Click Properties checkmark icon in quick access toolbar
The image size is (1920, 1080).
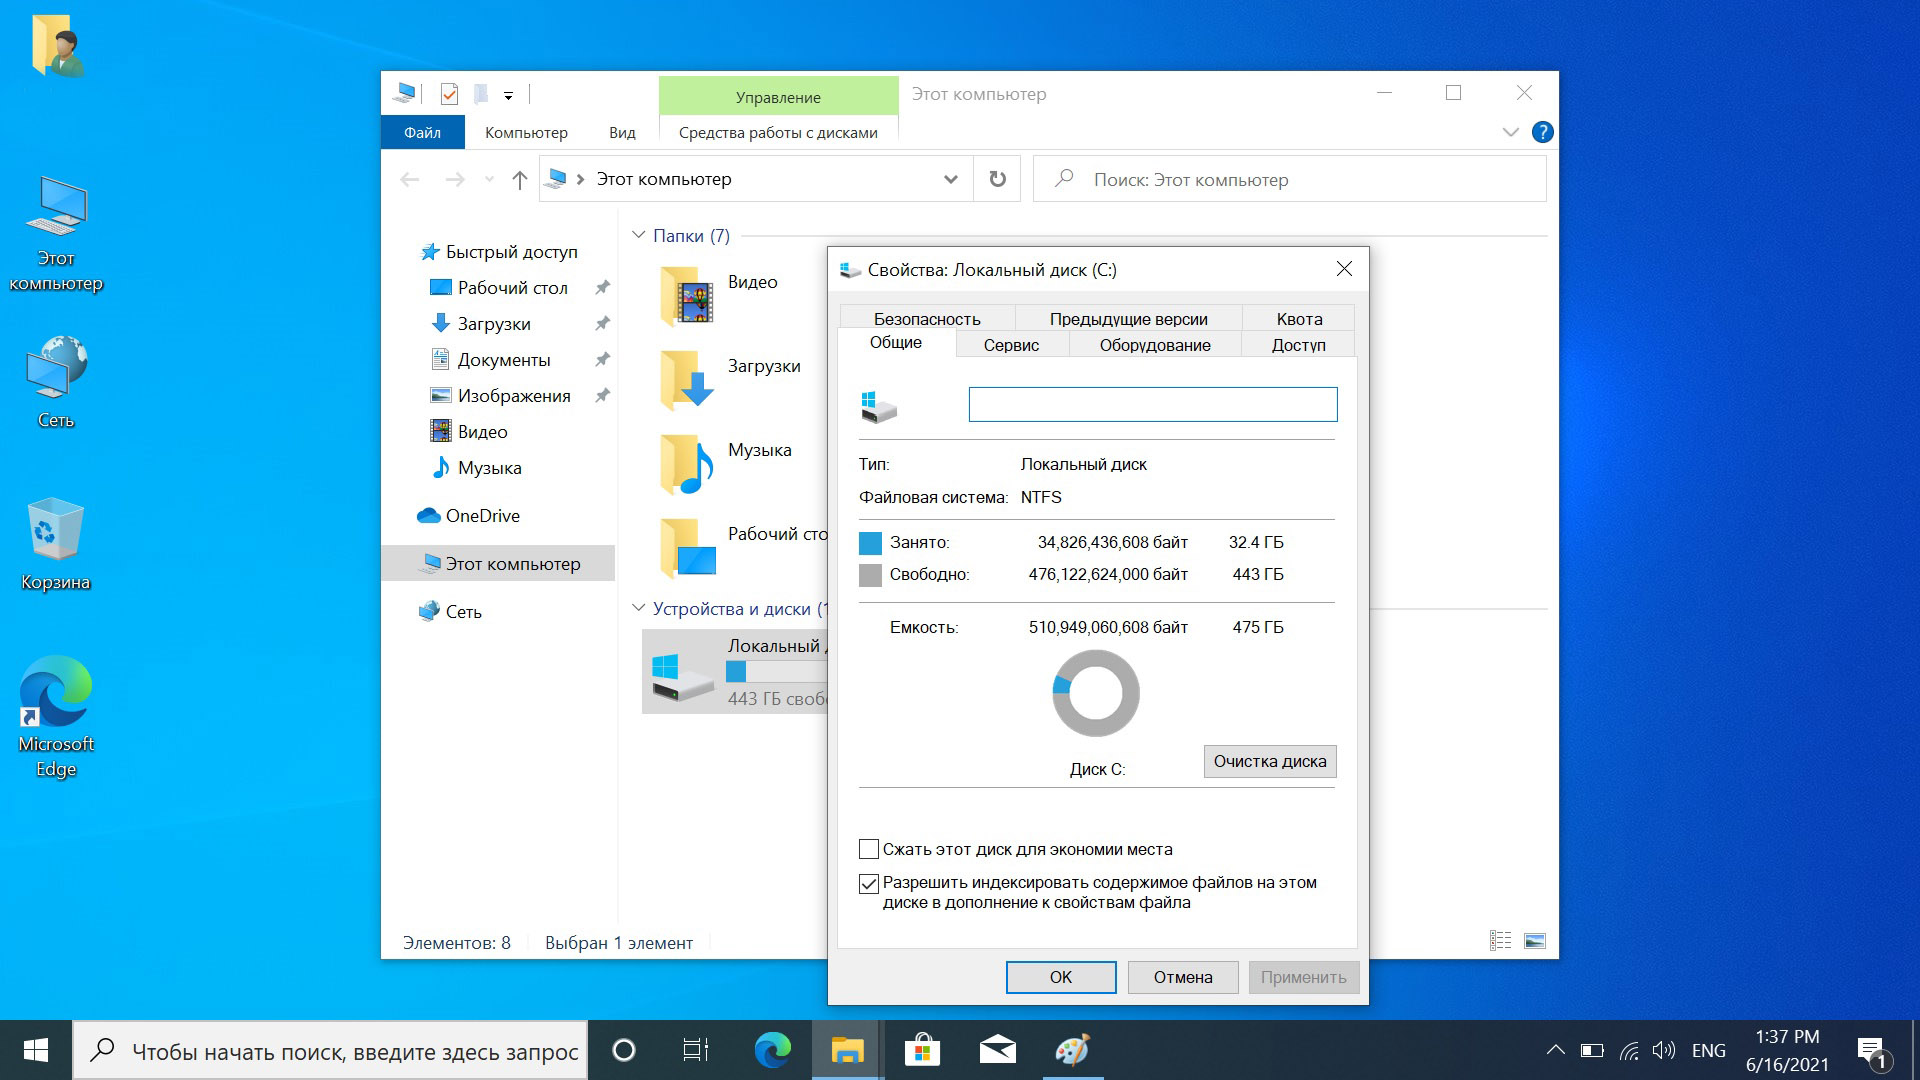tap(449, 94)
